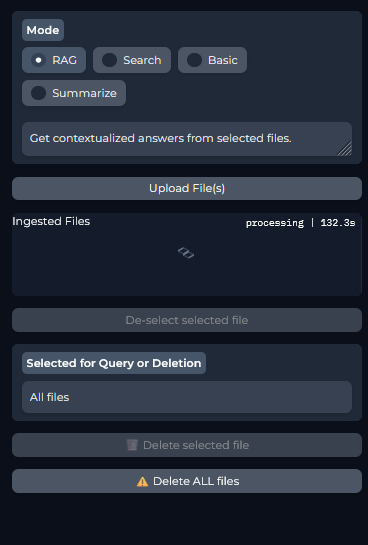368x545 pixels.
Task: Click the Ingested Files label
Action: point(51,221)
